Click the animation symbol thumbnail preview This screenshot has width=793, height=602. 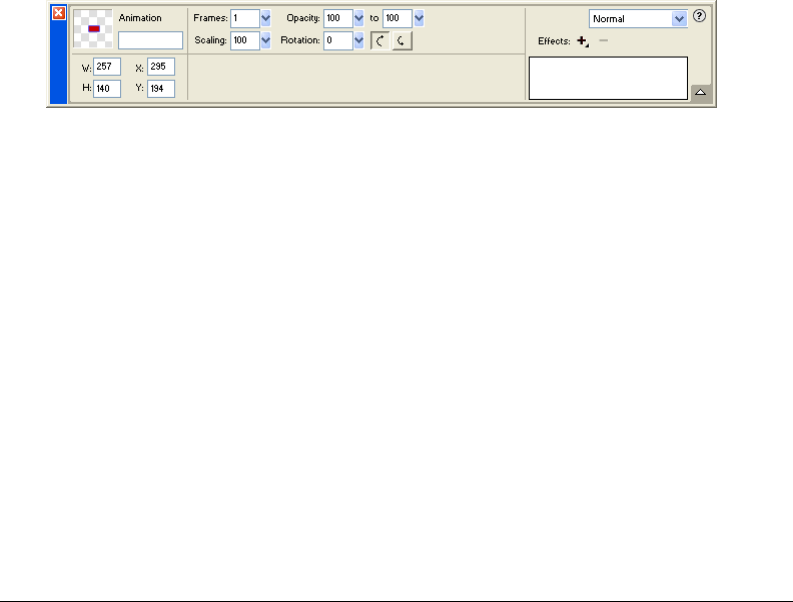93,28
